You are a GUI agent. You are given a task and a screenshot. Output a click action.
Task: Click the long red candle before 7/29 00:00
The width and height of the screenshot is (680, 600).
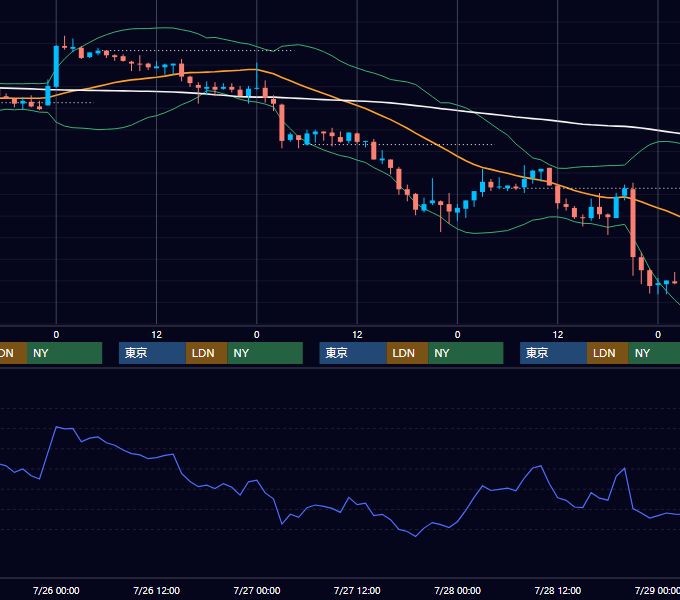pos(633,223)
